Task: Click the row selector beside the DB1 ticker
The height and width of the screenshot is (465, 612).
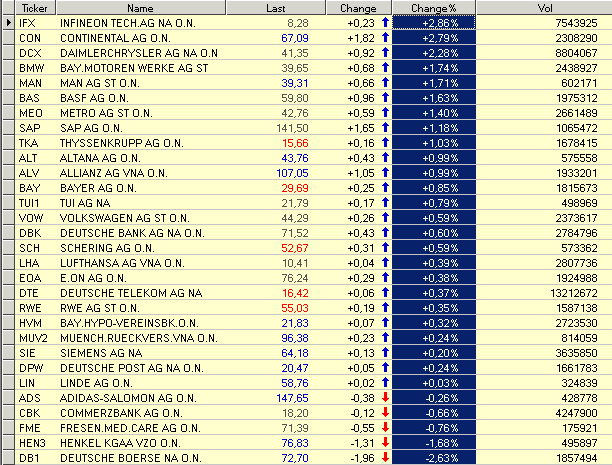Action: [x=8, y=456]
